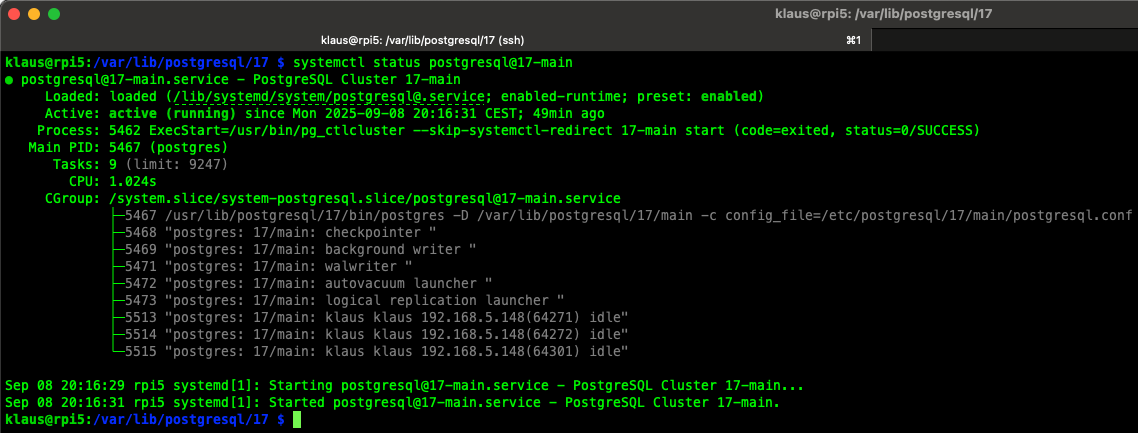1138x433 pixels.
Task: Click the green cursor block at prompt
Action: pyautogui.click(x=296, y=420)
